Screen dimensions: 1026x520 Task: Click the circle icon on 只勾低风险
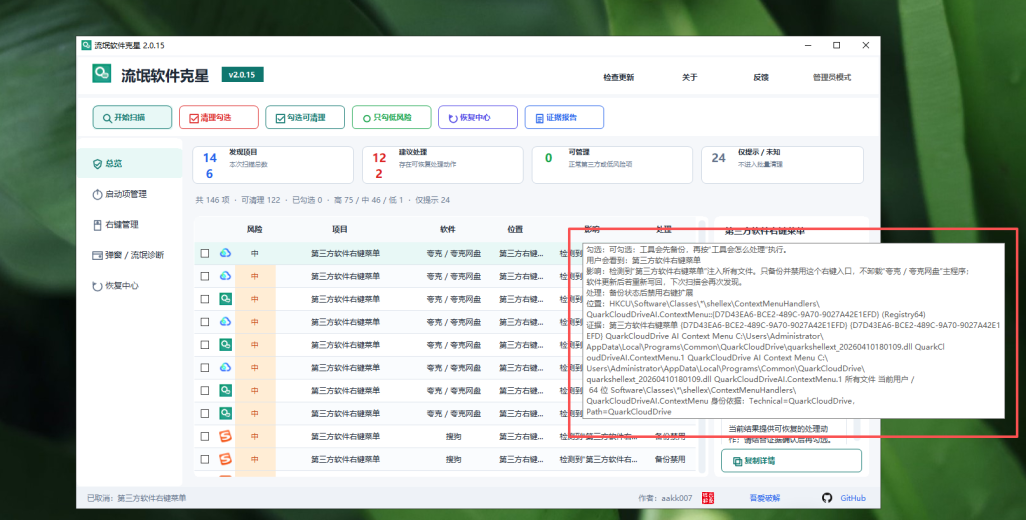coord(366,118)
